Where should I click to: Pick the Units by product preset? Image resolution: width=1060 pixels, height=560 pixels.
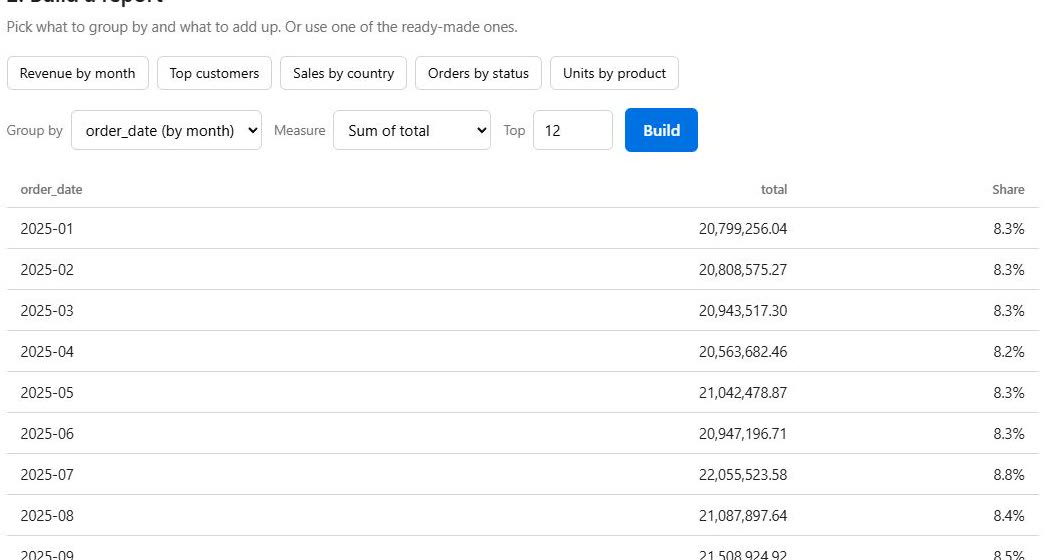615,73
